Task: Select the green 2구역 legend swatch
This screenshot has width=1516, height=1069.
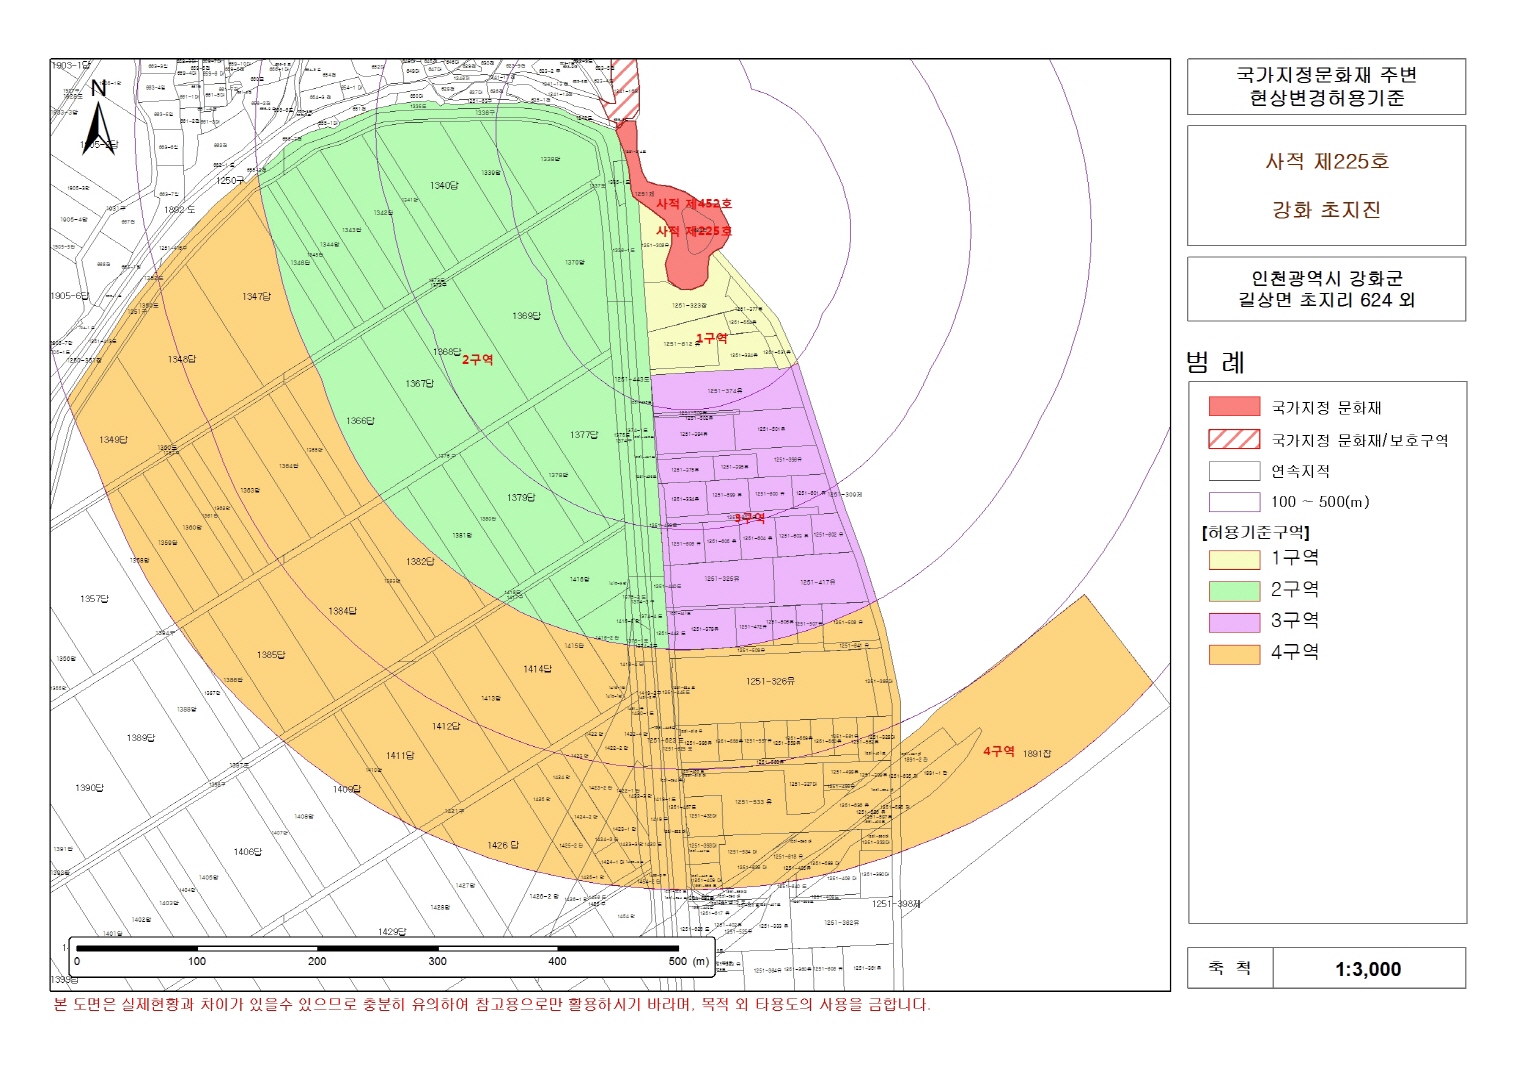Action: pos(1234,590)
